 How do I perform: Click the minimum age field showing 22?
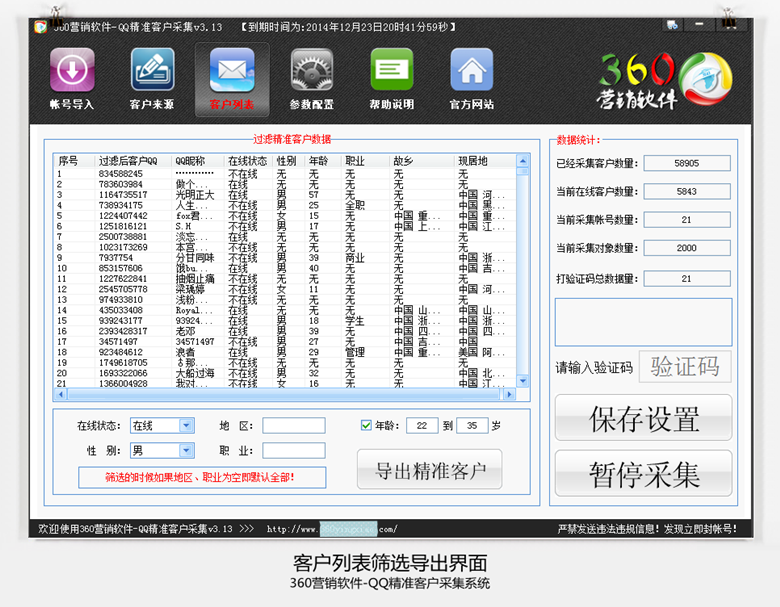pyautogui.click(x=422, y=425)
